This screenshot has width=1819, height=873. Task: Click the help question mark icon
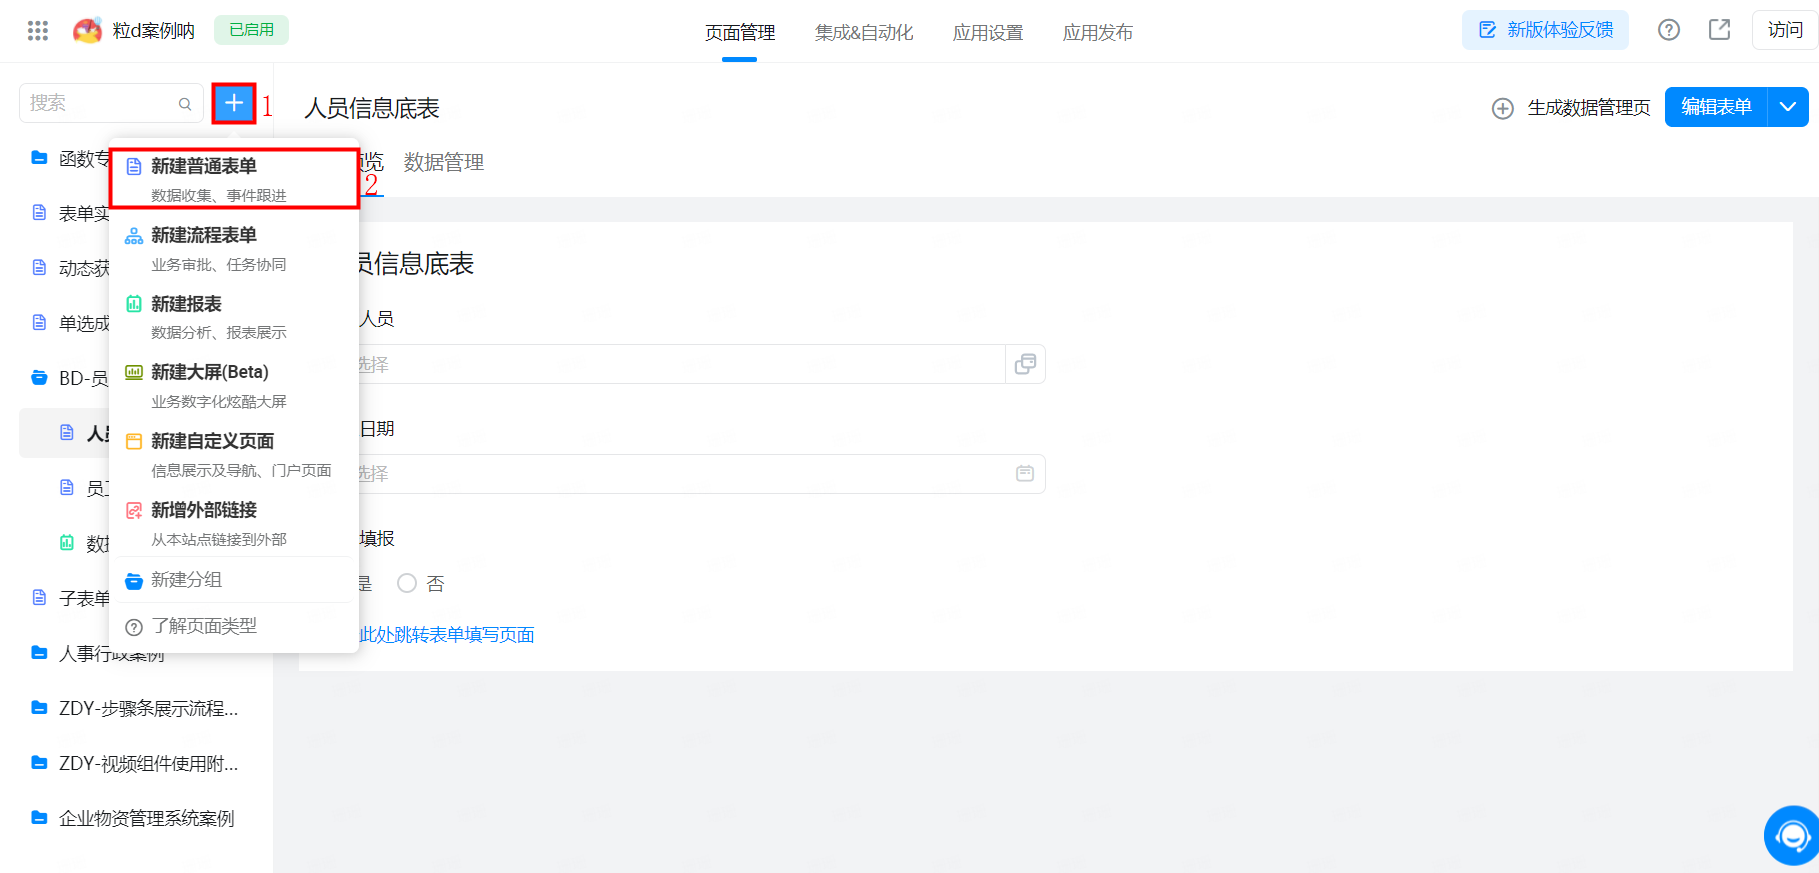pos(1668,30)
